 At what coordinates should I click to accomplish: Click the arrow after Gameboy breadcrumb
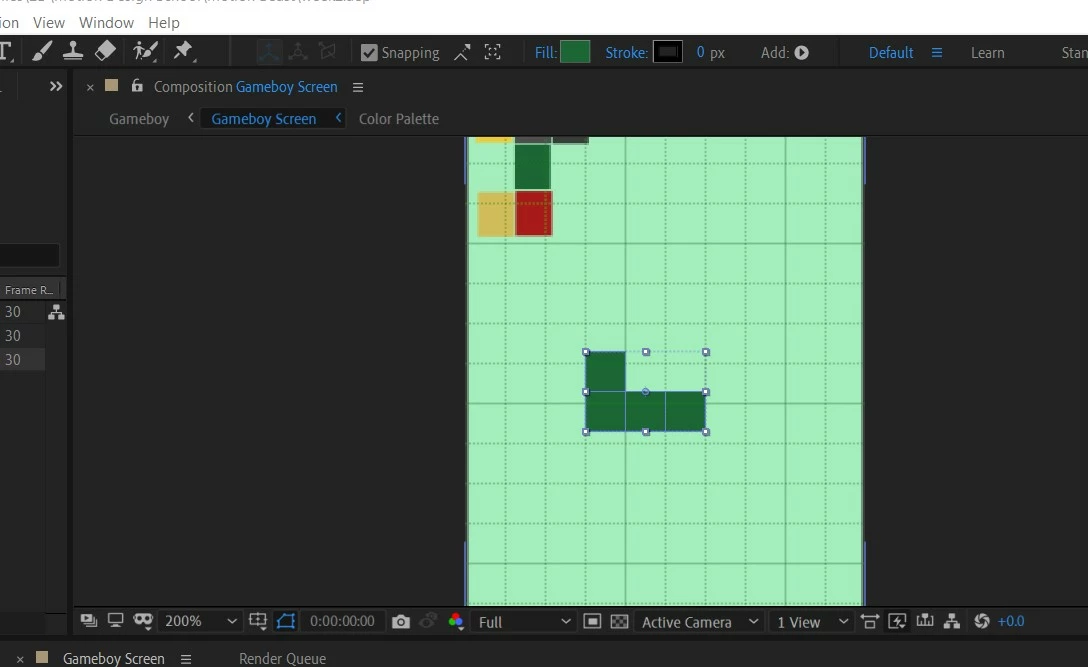coord(191,118)
